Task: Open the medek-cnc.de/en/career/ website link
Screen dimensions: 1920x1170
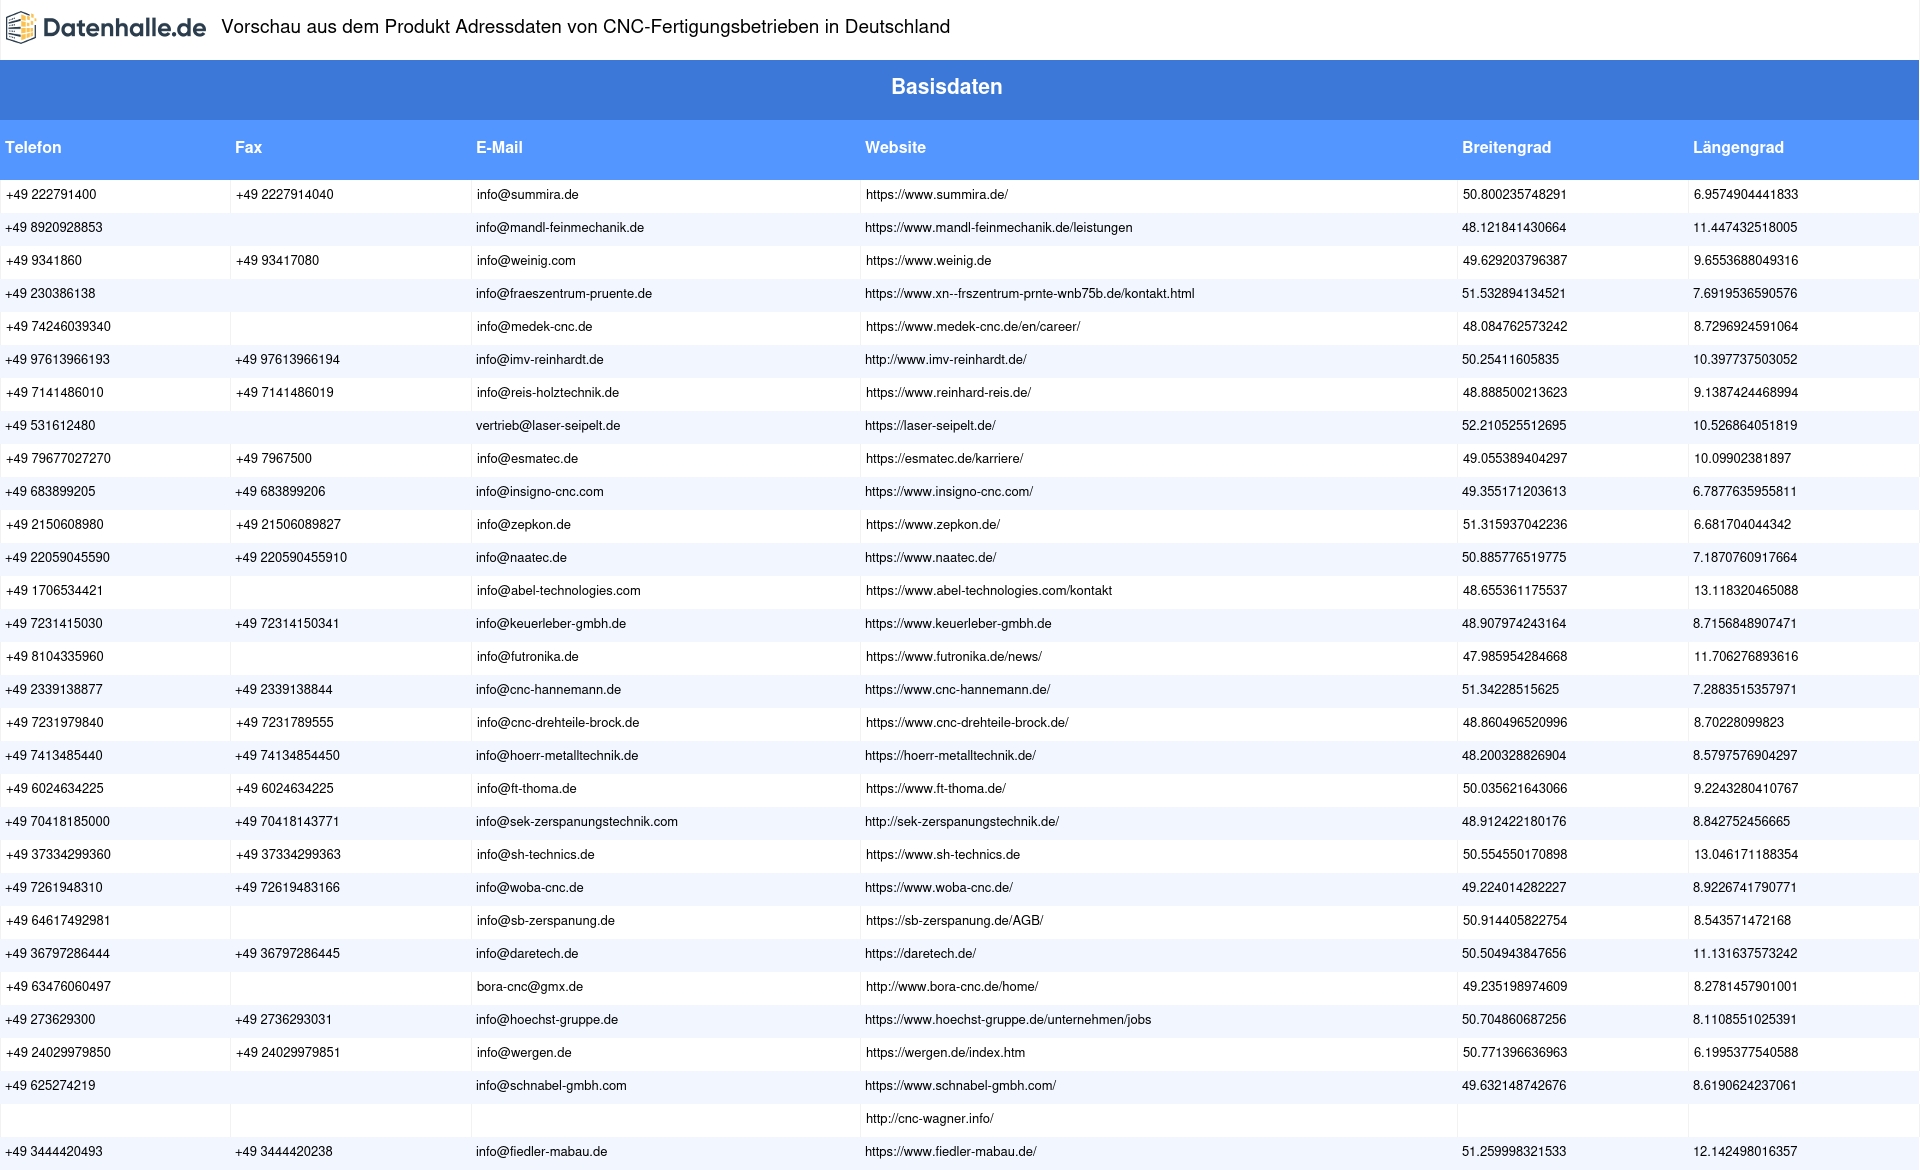Action: tap(973, 327)
